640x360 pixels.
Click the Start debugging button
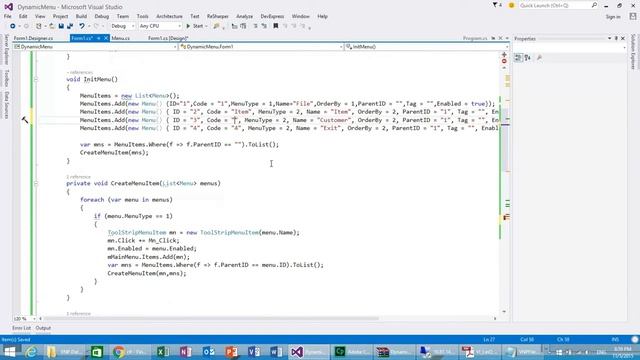click(195, 26)
